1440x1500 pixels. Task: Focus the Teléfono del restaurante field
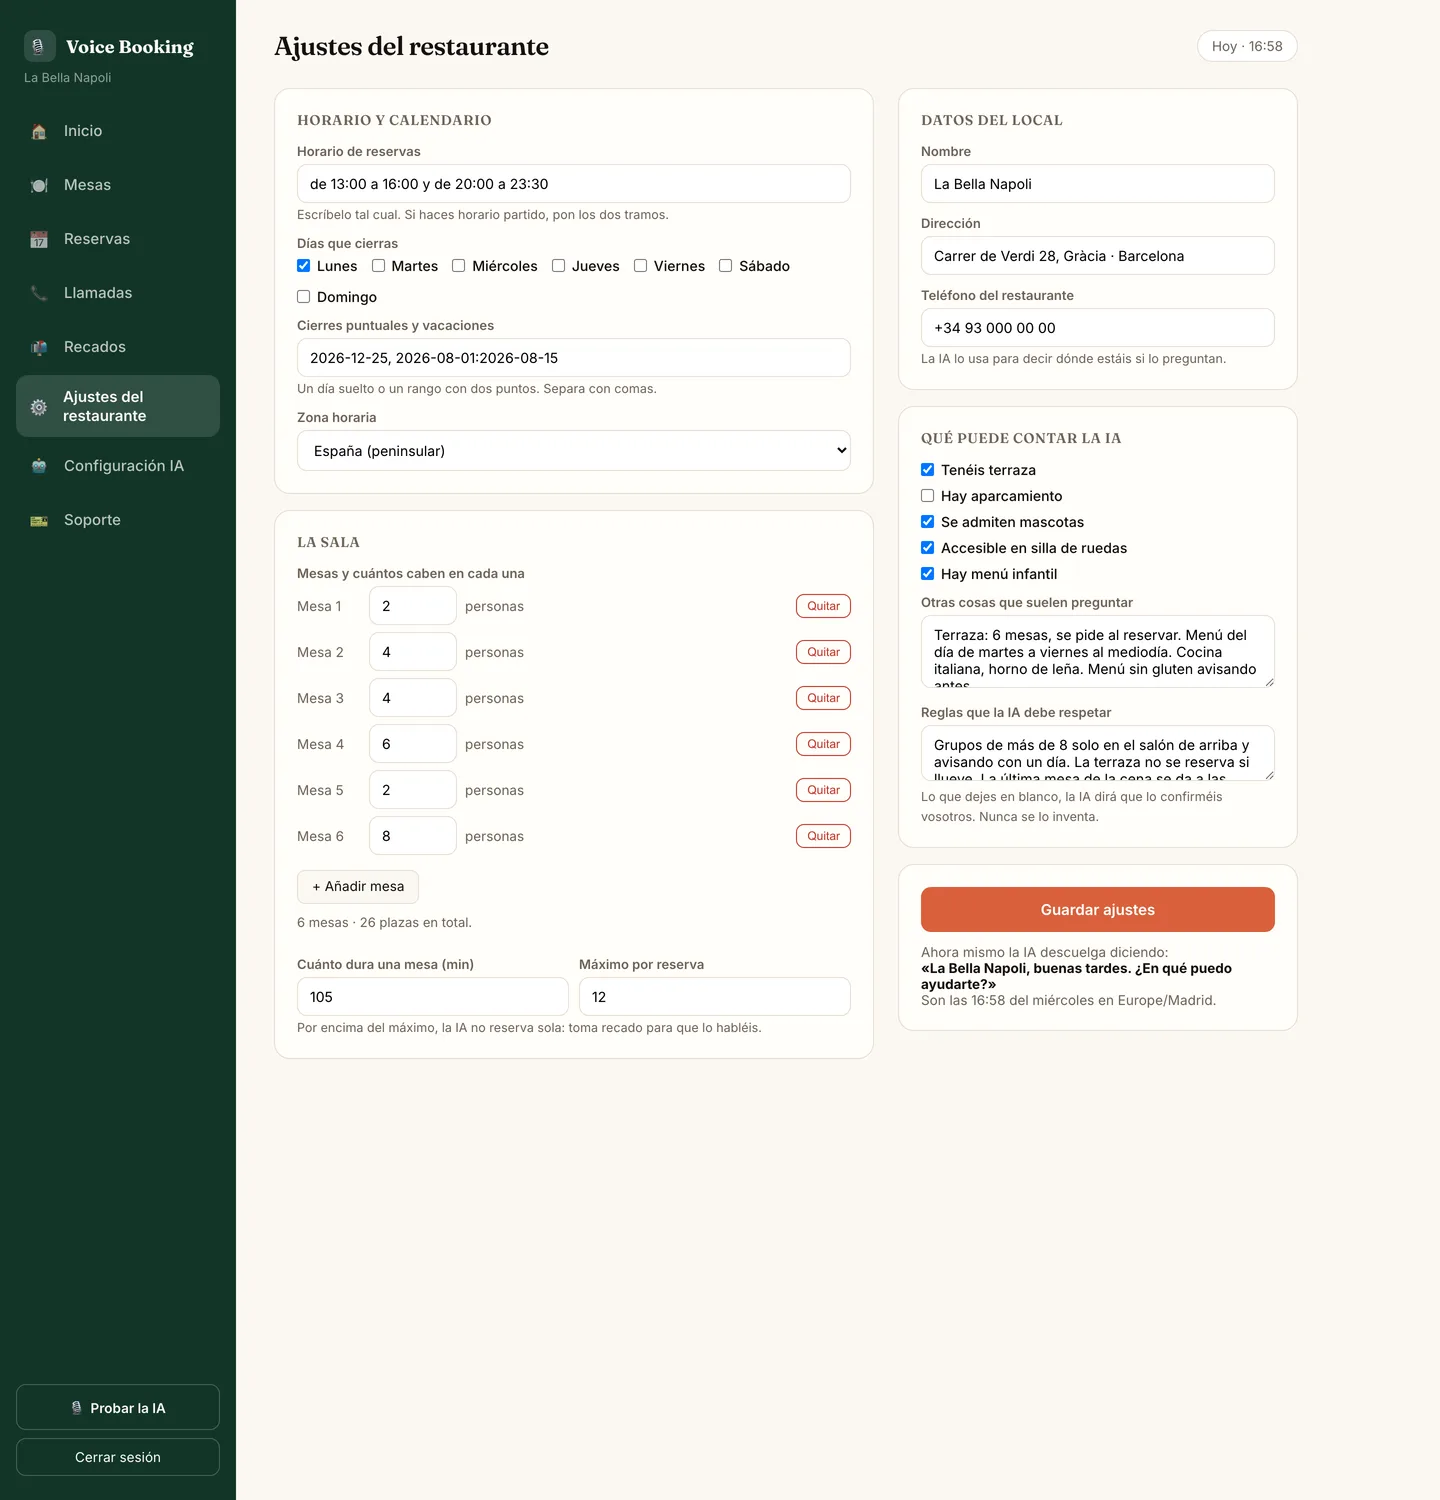click(x=1098, y=328)
